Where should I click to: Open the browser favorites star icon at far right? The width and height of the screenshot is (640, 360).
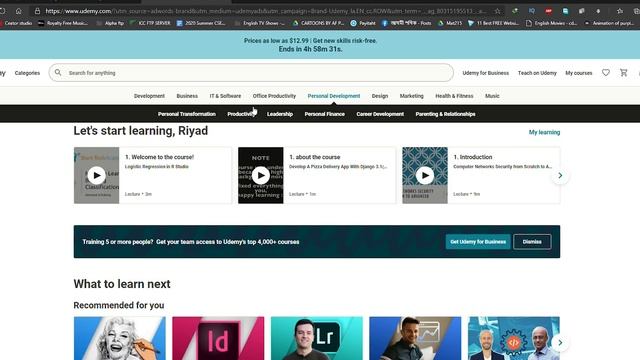point(620,11)
